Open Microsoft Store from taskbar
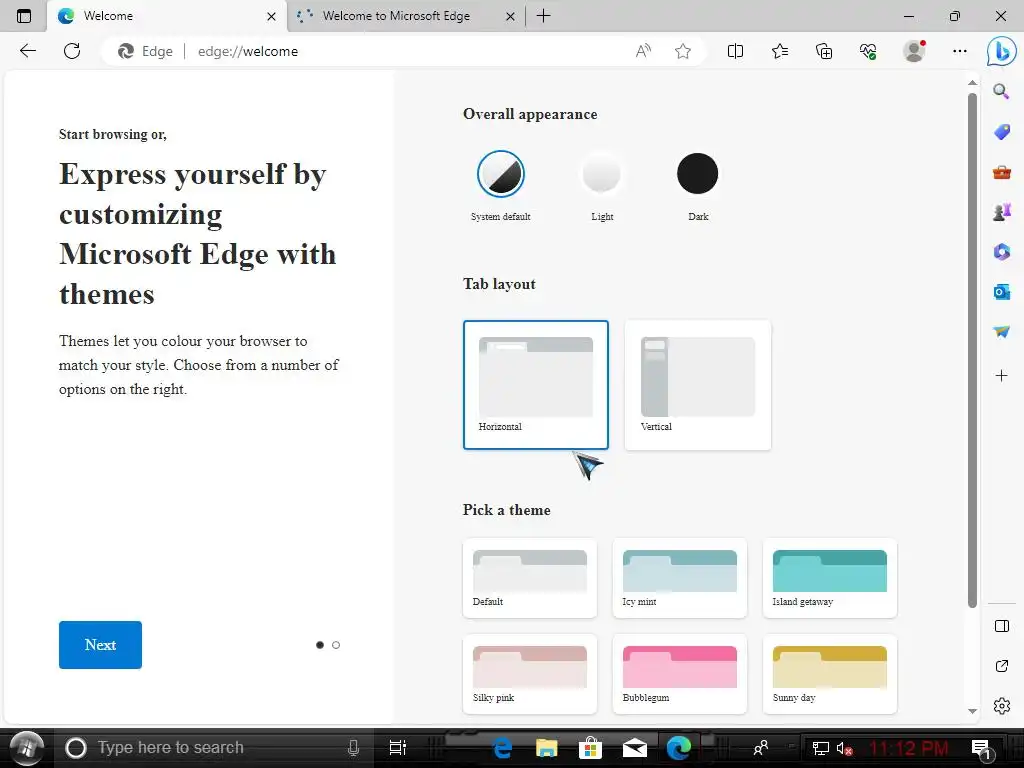The width and height of the screenshot is (1024, 768). click(x=590, y=748)
